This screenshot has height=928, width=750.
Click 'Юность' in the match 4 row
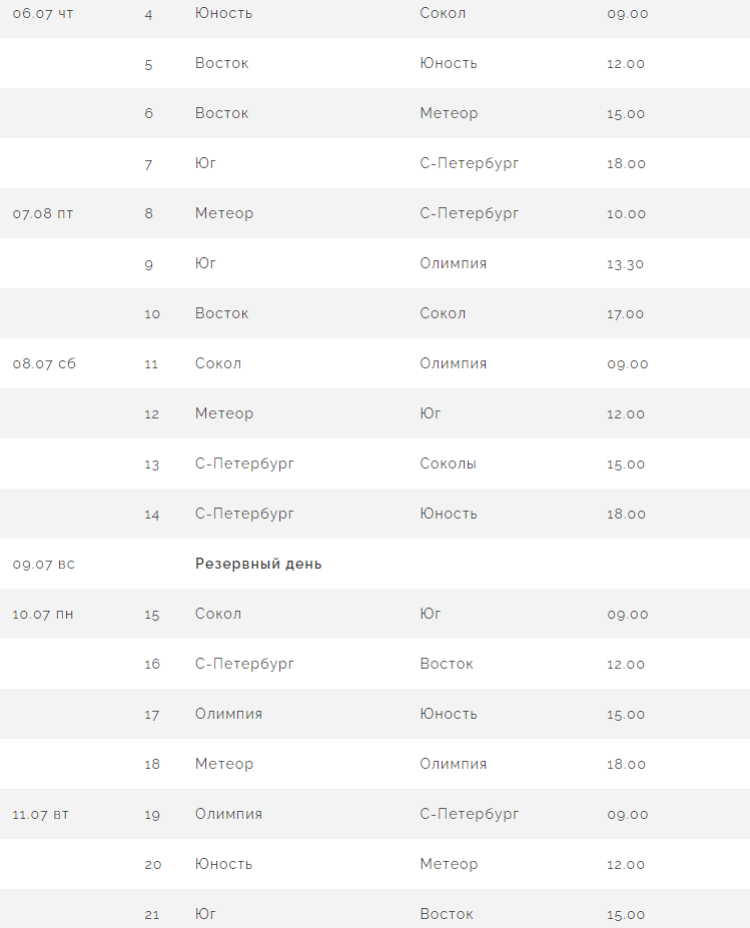tap(224, 14)
